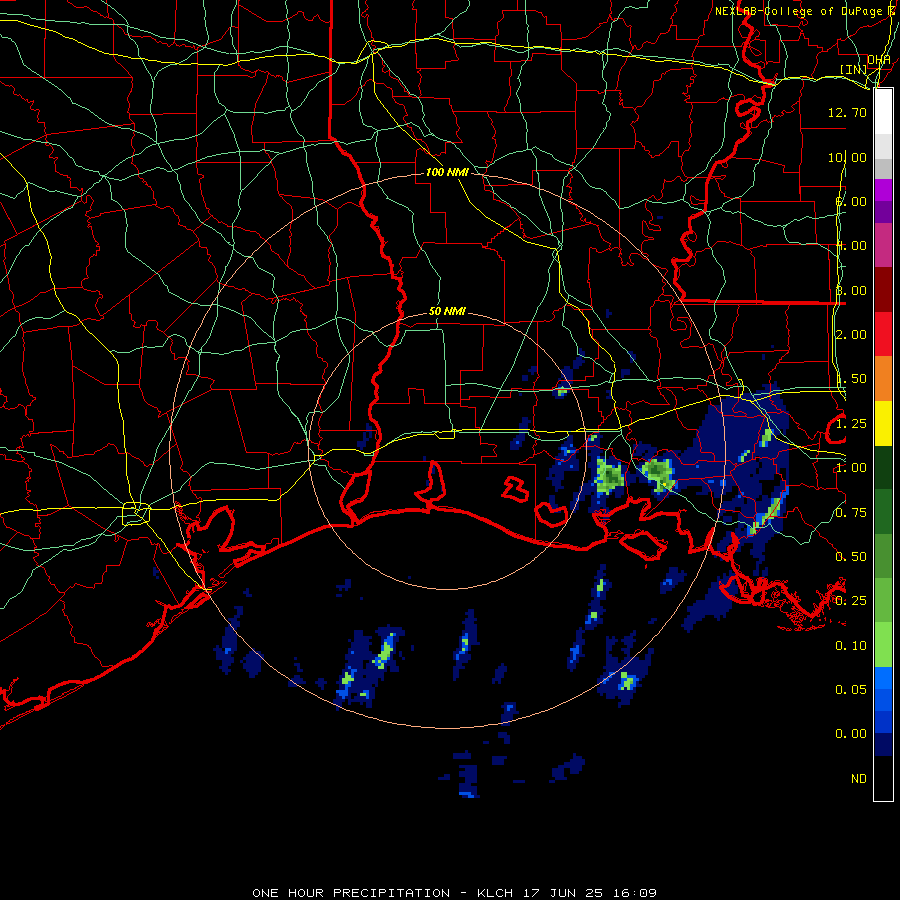
Task: Click the 0.25 scale value
Action: pyautogui.click(x=851, y=601)
